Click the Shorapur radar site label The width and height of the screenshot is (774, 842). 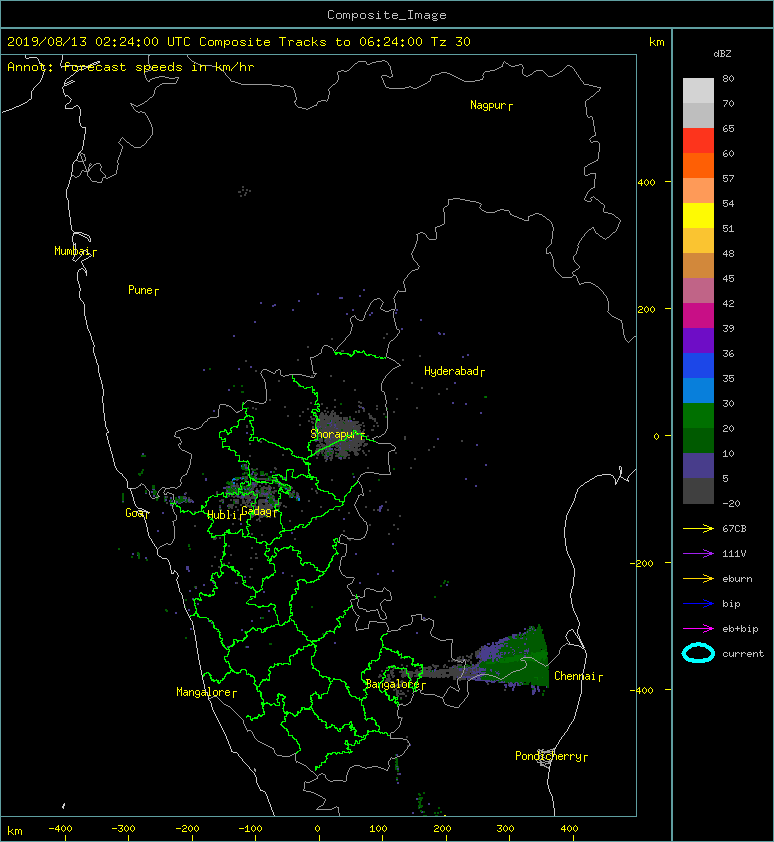point(337,434)
